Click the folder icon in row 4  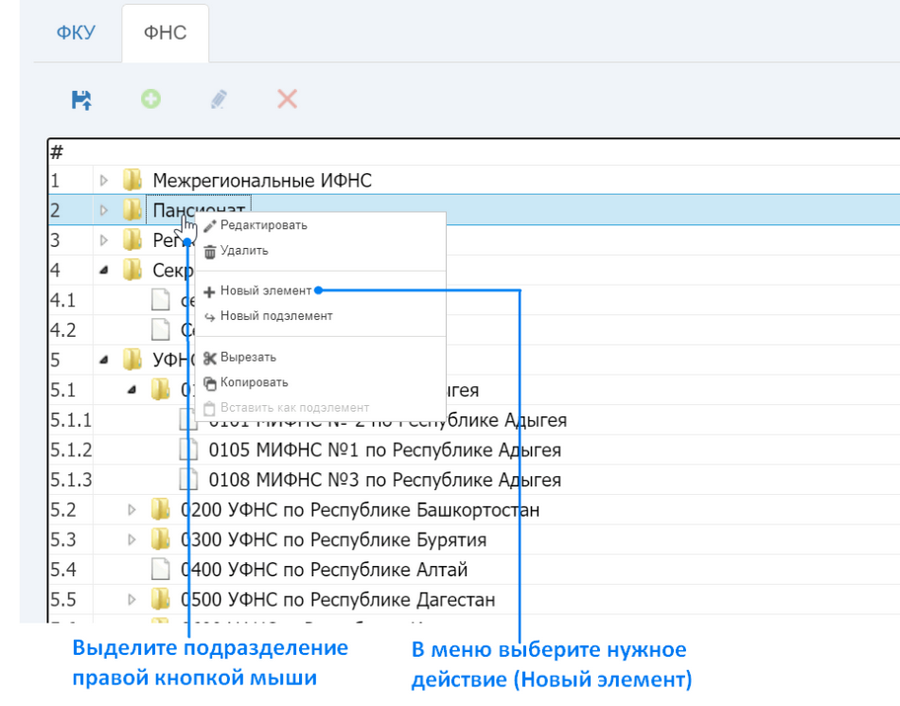tap(133, 270)
